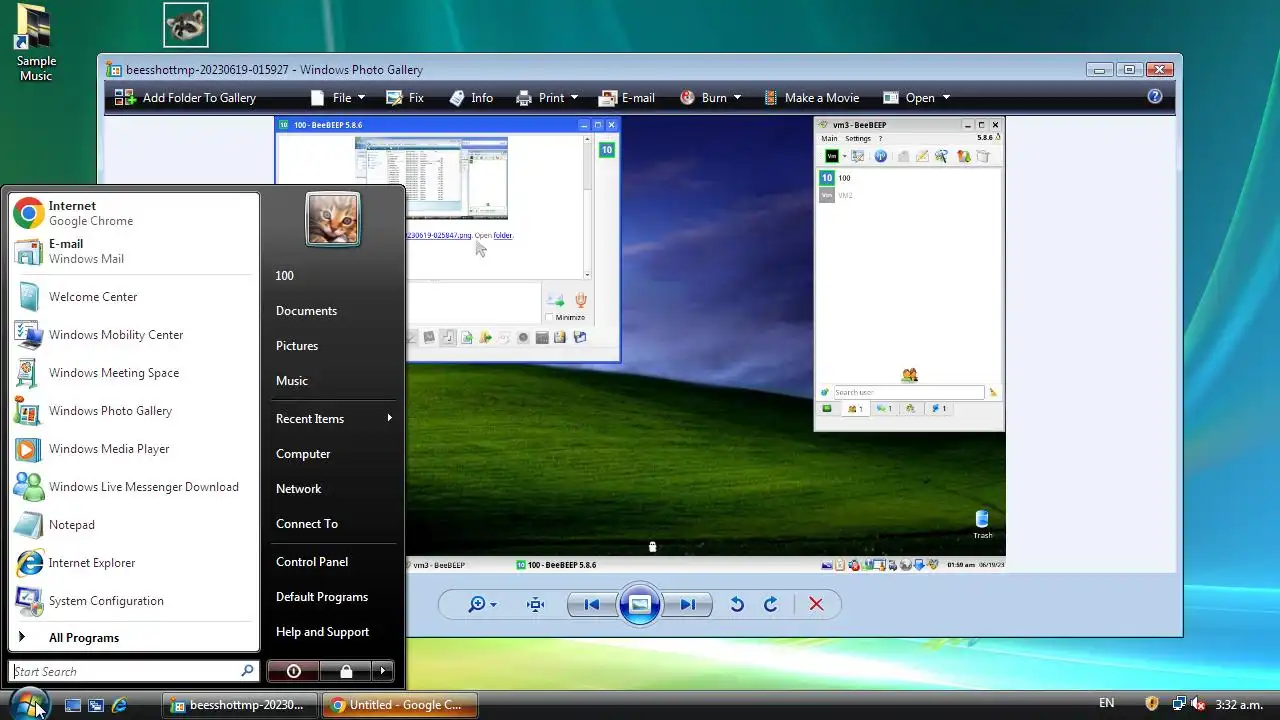The height and width of the screenshot is (720, 1280).
Task: Open Help and Support
Action: [332, 632]
